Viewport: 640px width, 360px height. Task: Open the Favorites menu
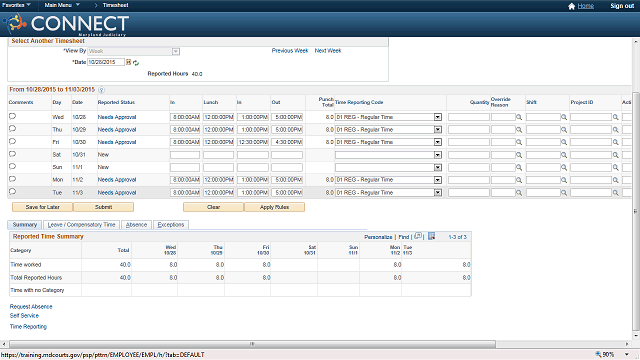point(16,5)
